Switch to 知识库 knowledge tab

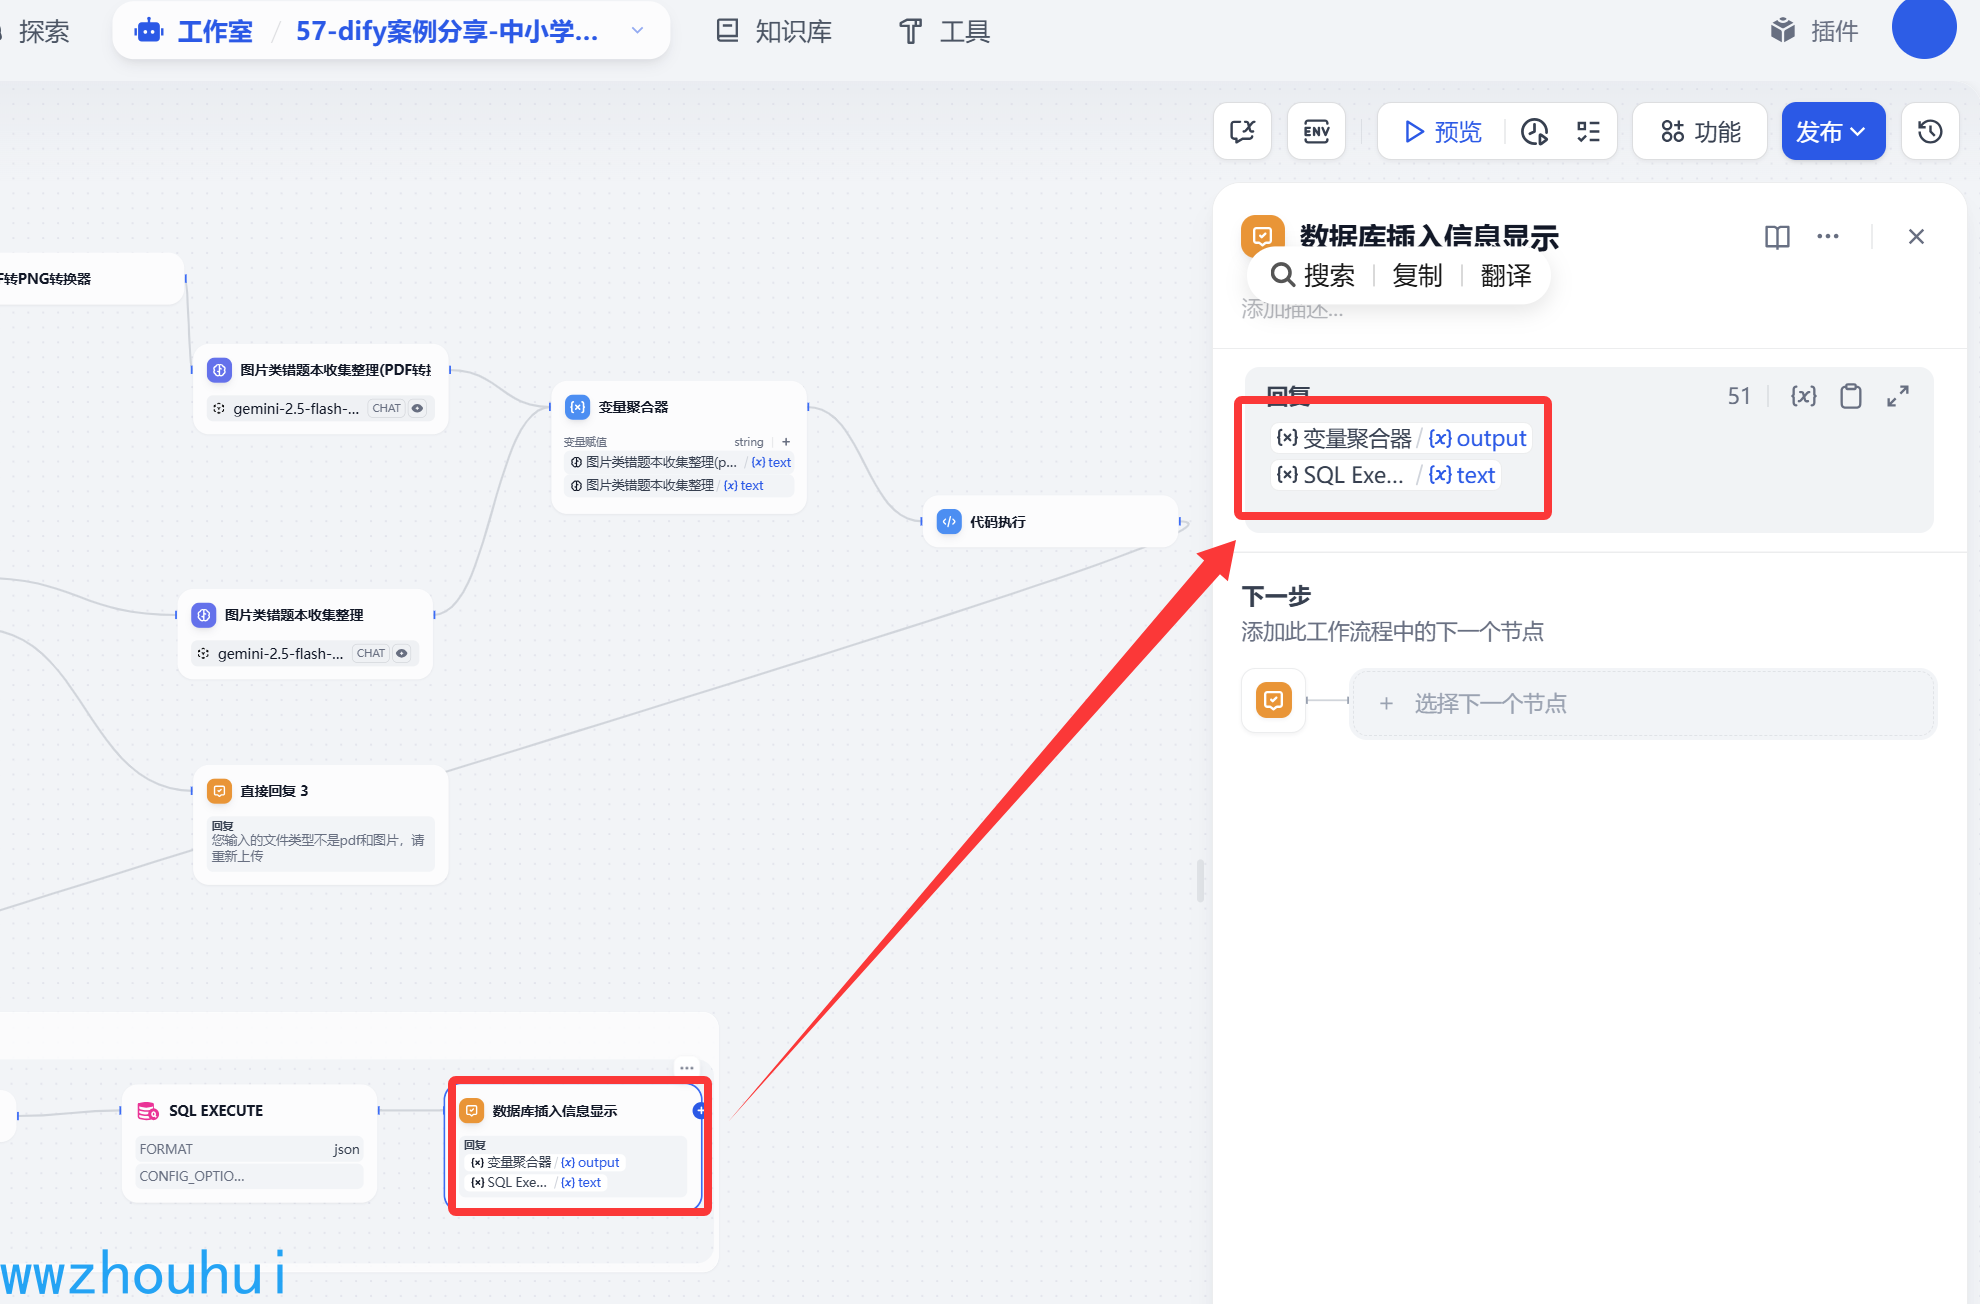coord(774,31)
